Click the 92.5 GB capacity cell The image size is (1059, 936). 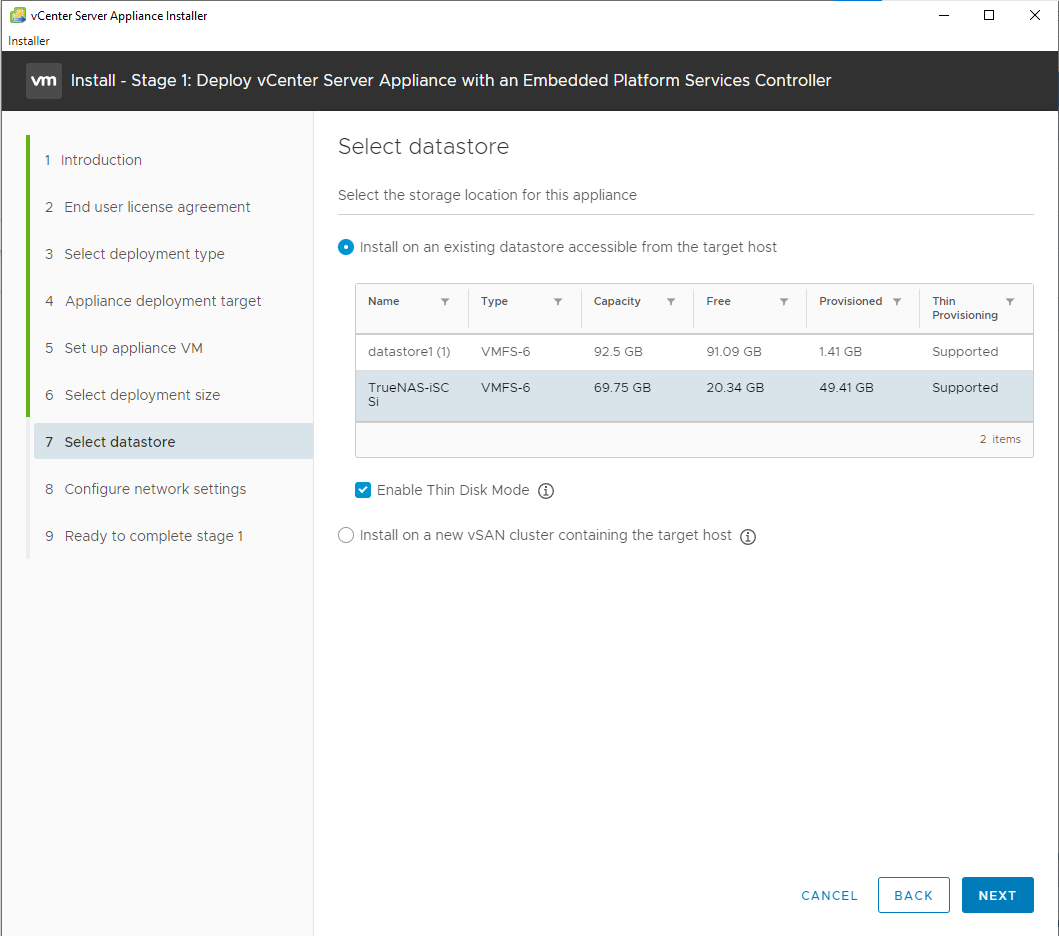coord(618,352)
